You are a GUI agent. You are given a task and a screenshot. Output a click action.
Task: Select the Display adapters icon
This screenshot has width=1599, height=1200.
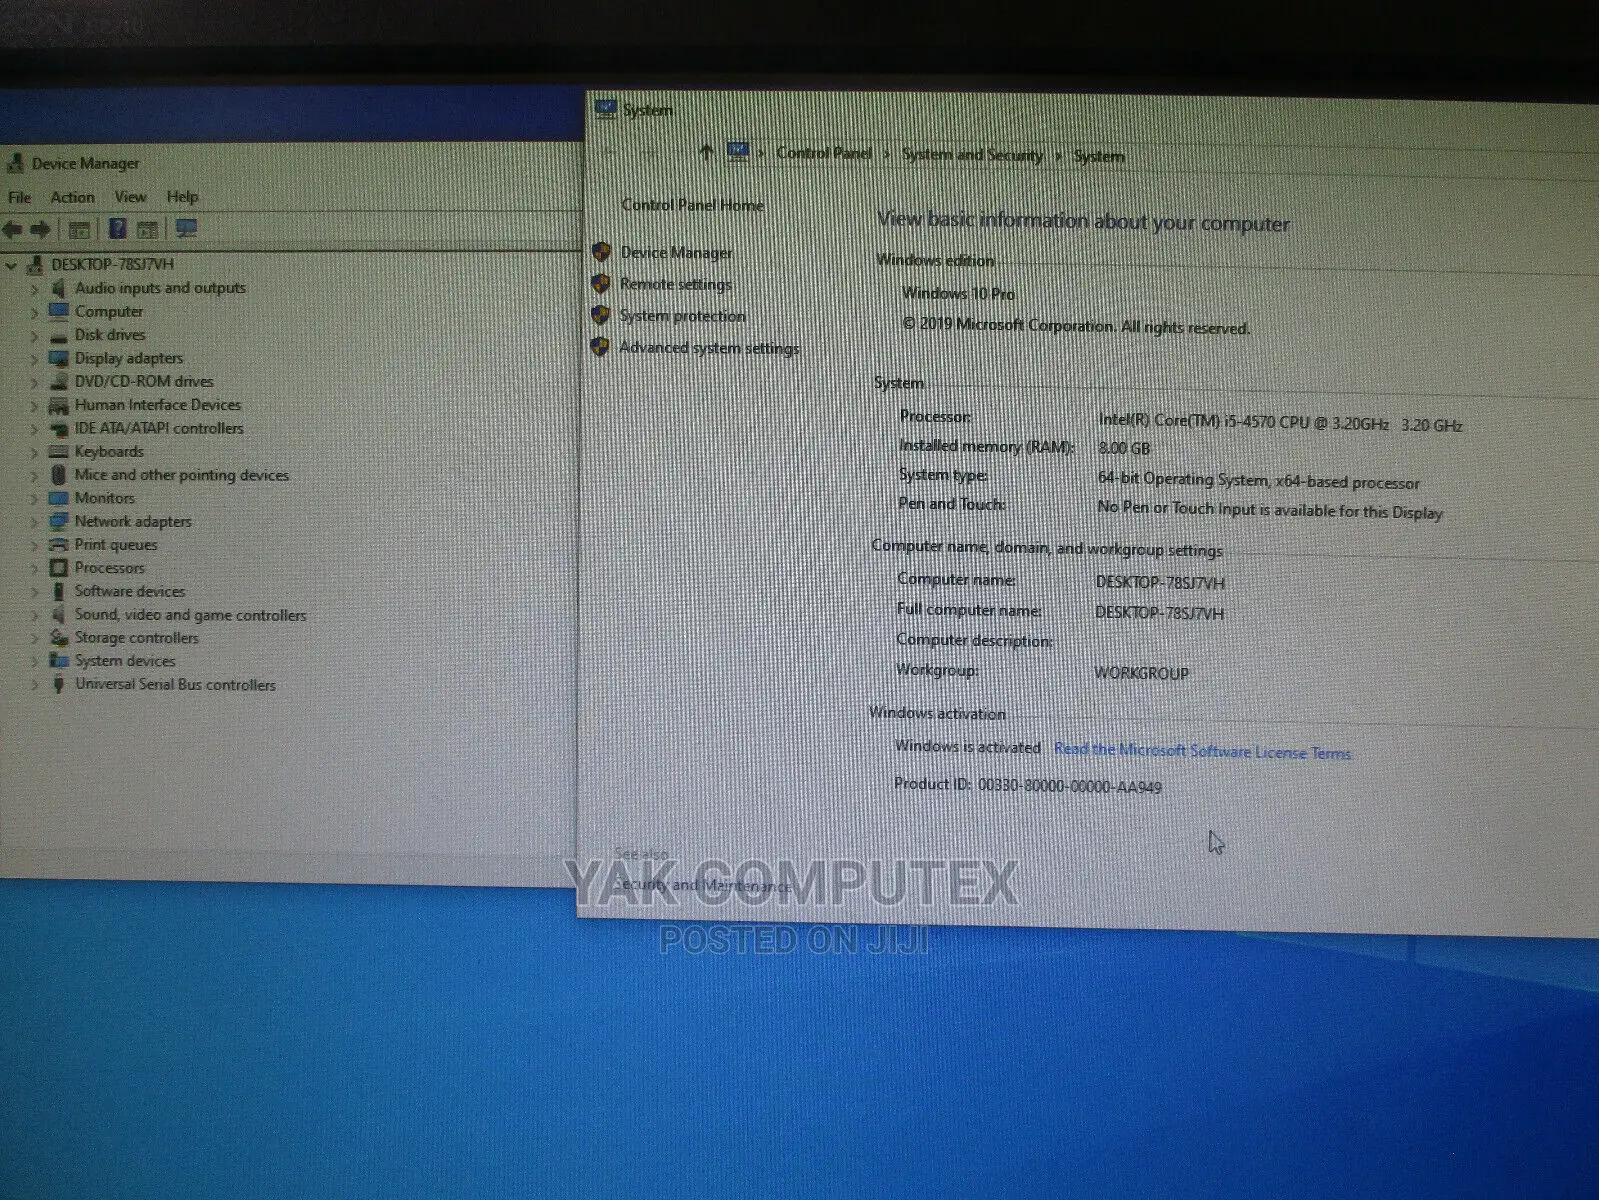tap(58, 358)
